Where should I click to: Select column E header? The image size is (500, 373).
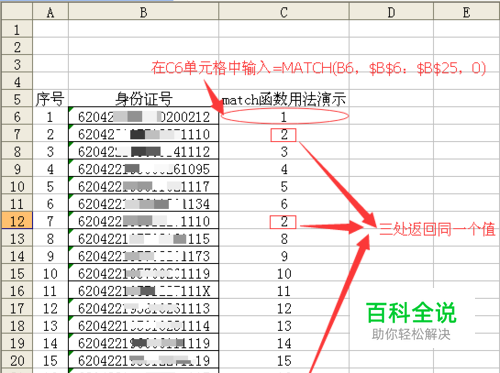click(467, 12)
